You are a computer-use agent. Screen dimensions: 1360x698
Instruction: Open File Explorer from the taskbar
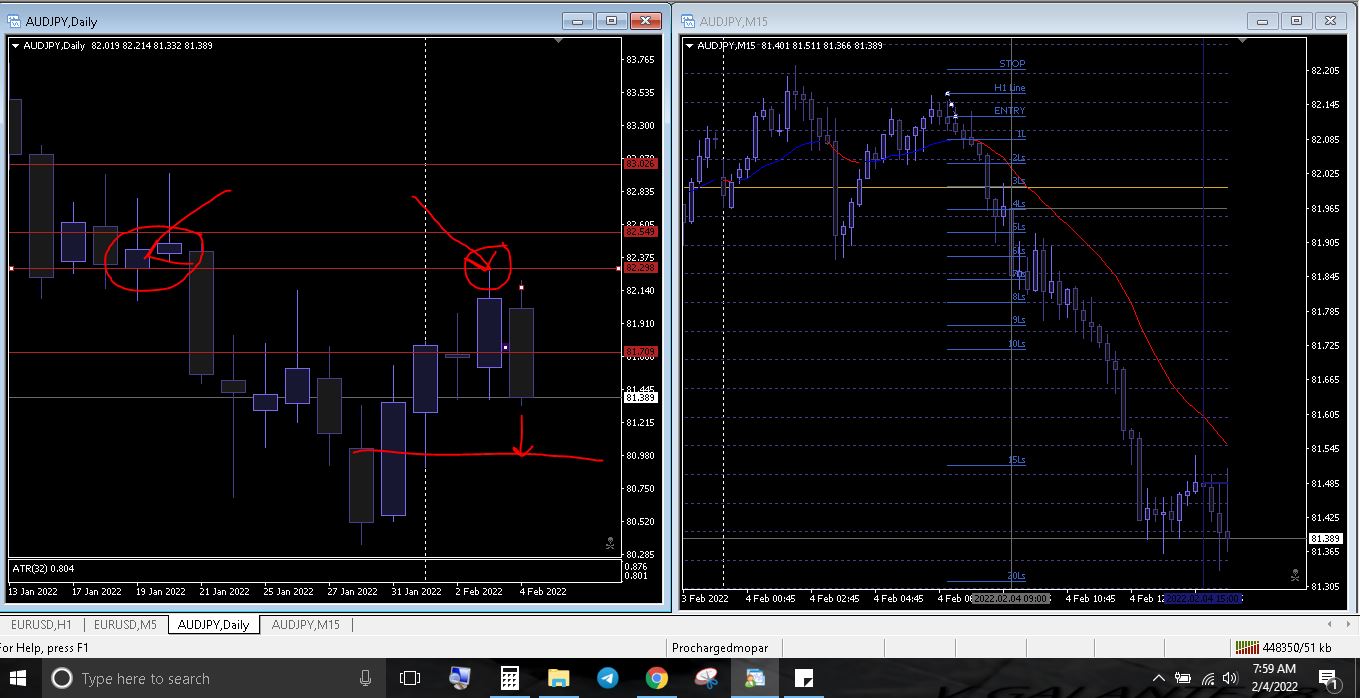pos(558,678)
